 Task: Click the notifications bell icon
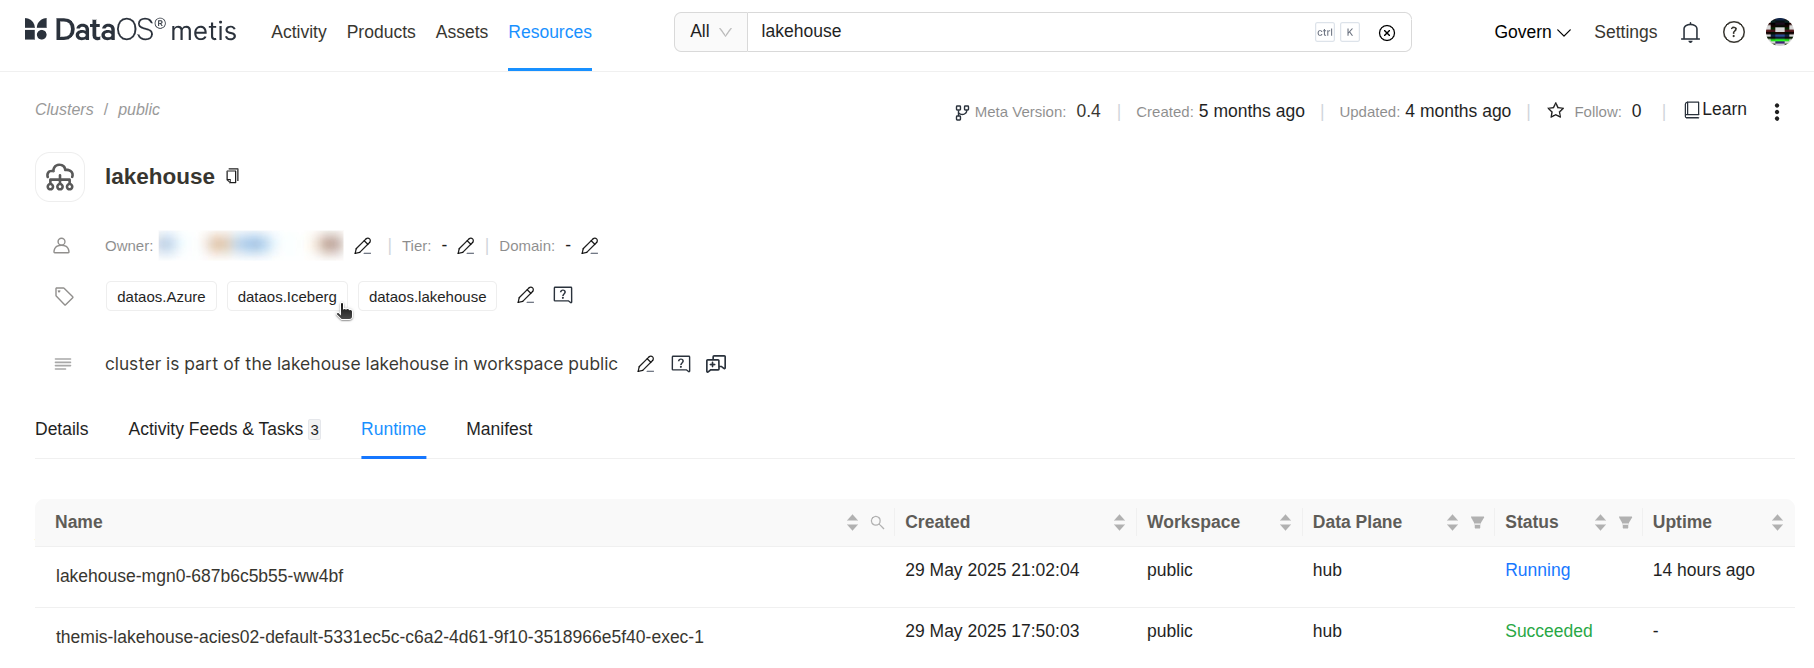[x=1690, y=33]
